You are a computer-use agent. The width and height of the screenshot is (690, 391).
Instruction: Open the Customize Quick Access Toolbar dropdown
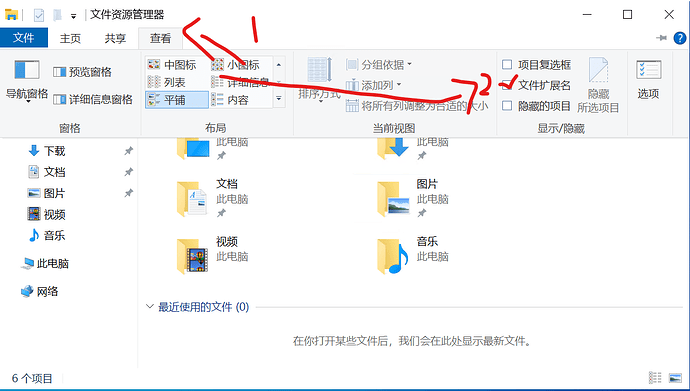point(73,16)
